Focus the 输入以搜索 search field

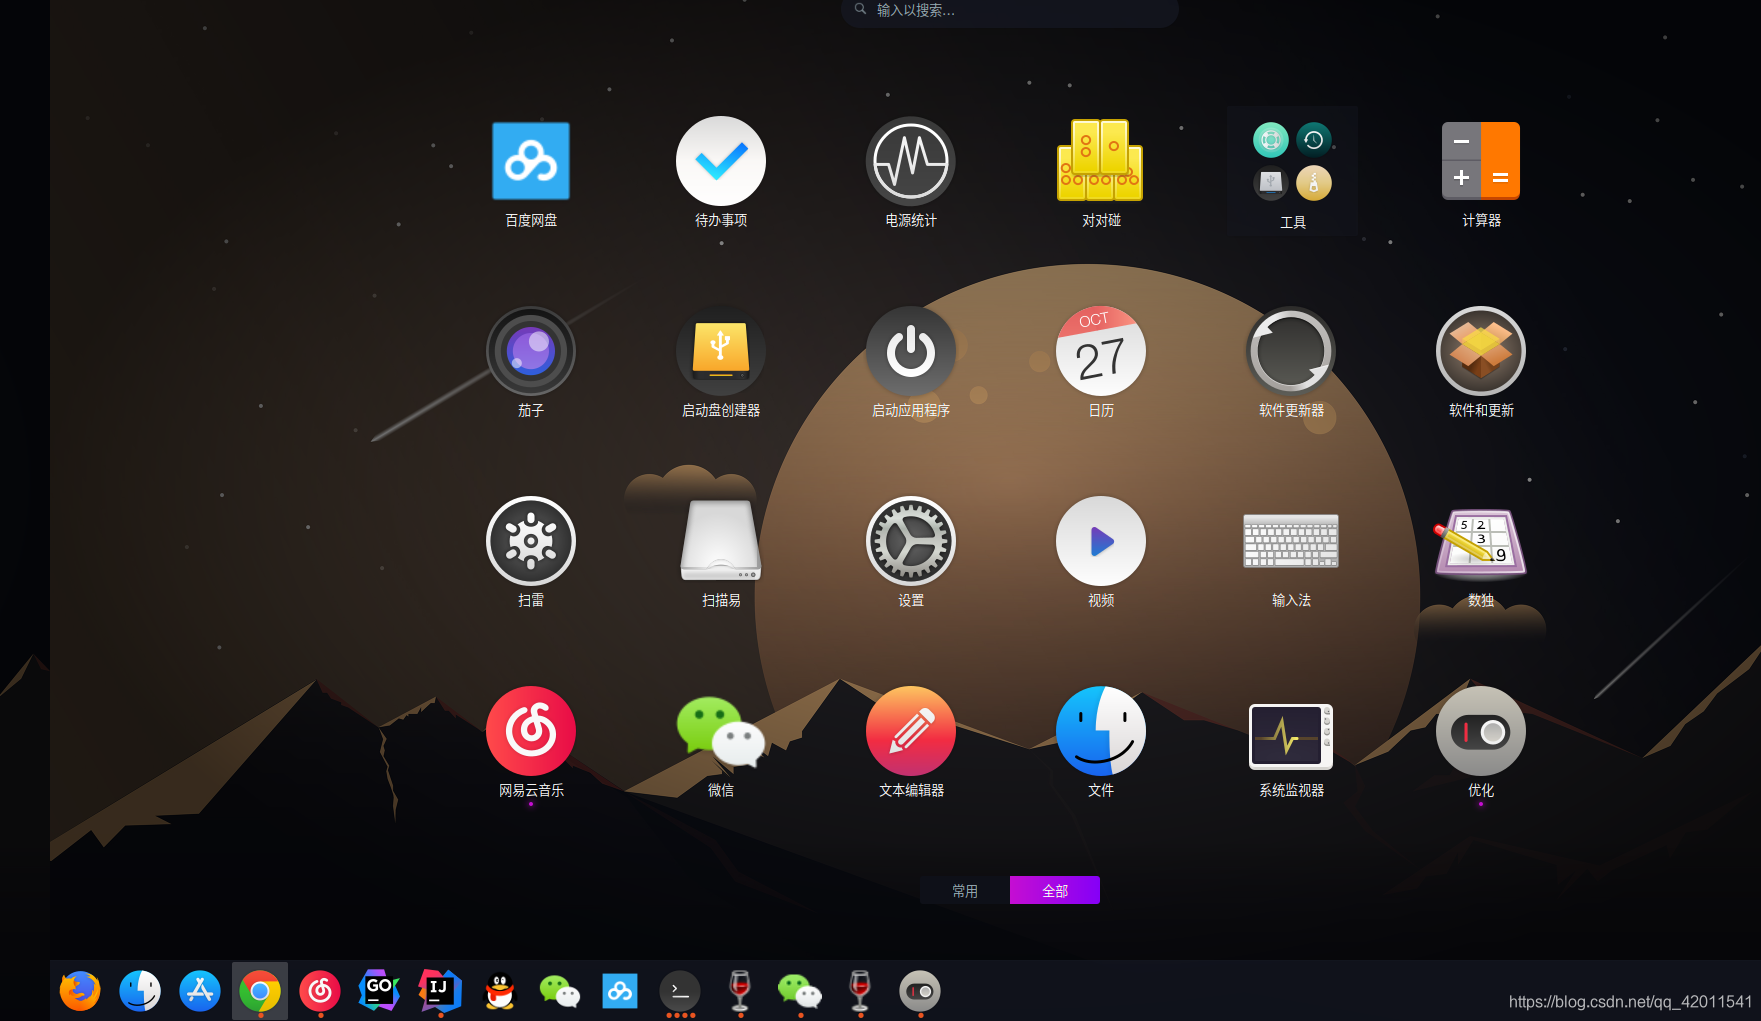point(1010,11)
